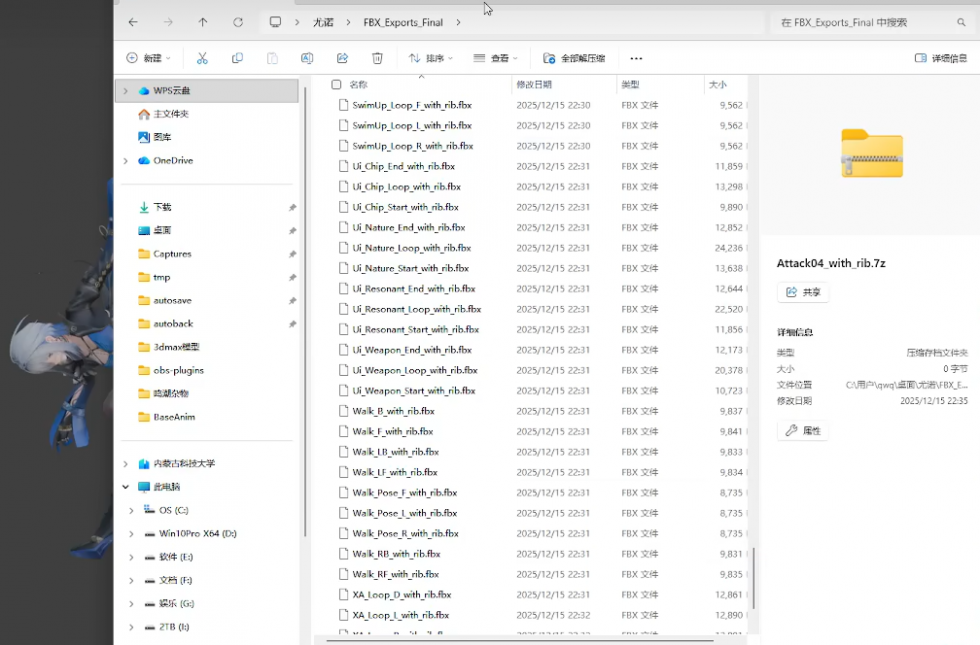Open the See more (…) toolbar menu

point(636,59)
